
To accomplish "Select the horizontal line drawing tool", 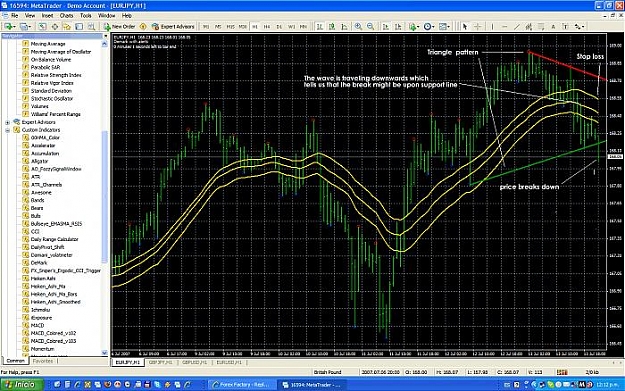I will pyautogui.click(x=505, y=26).
